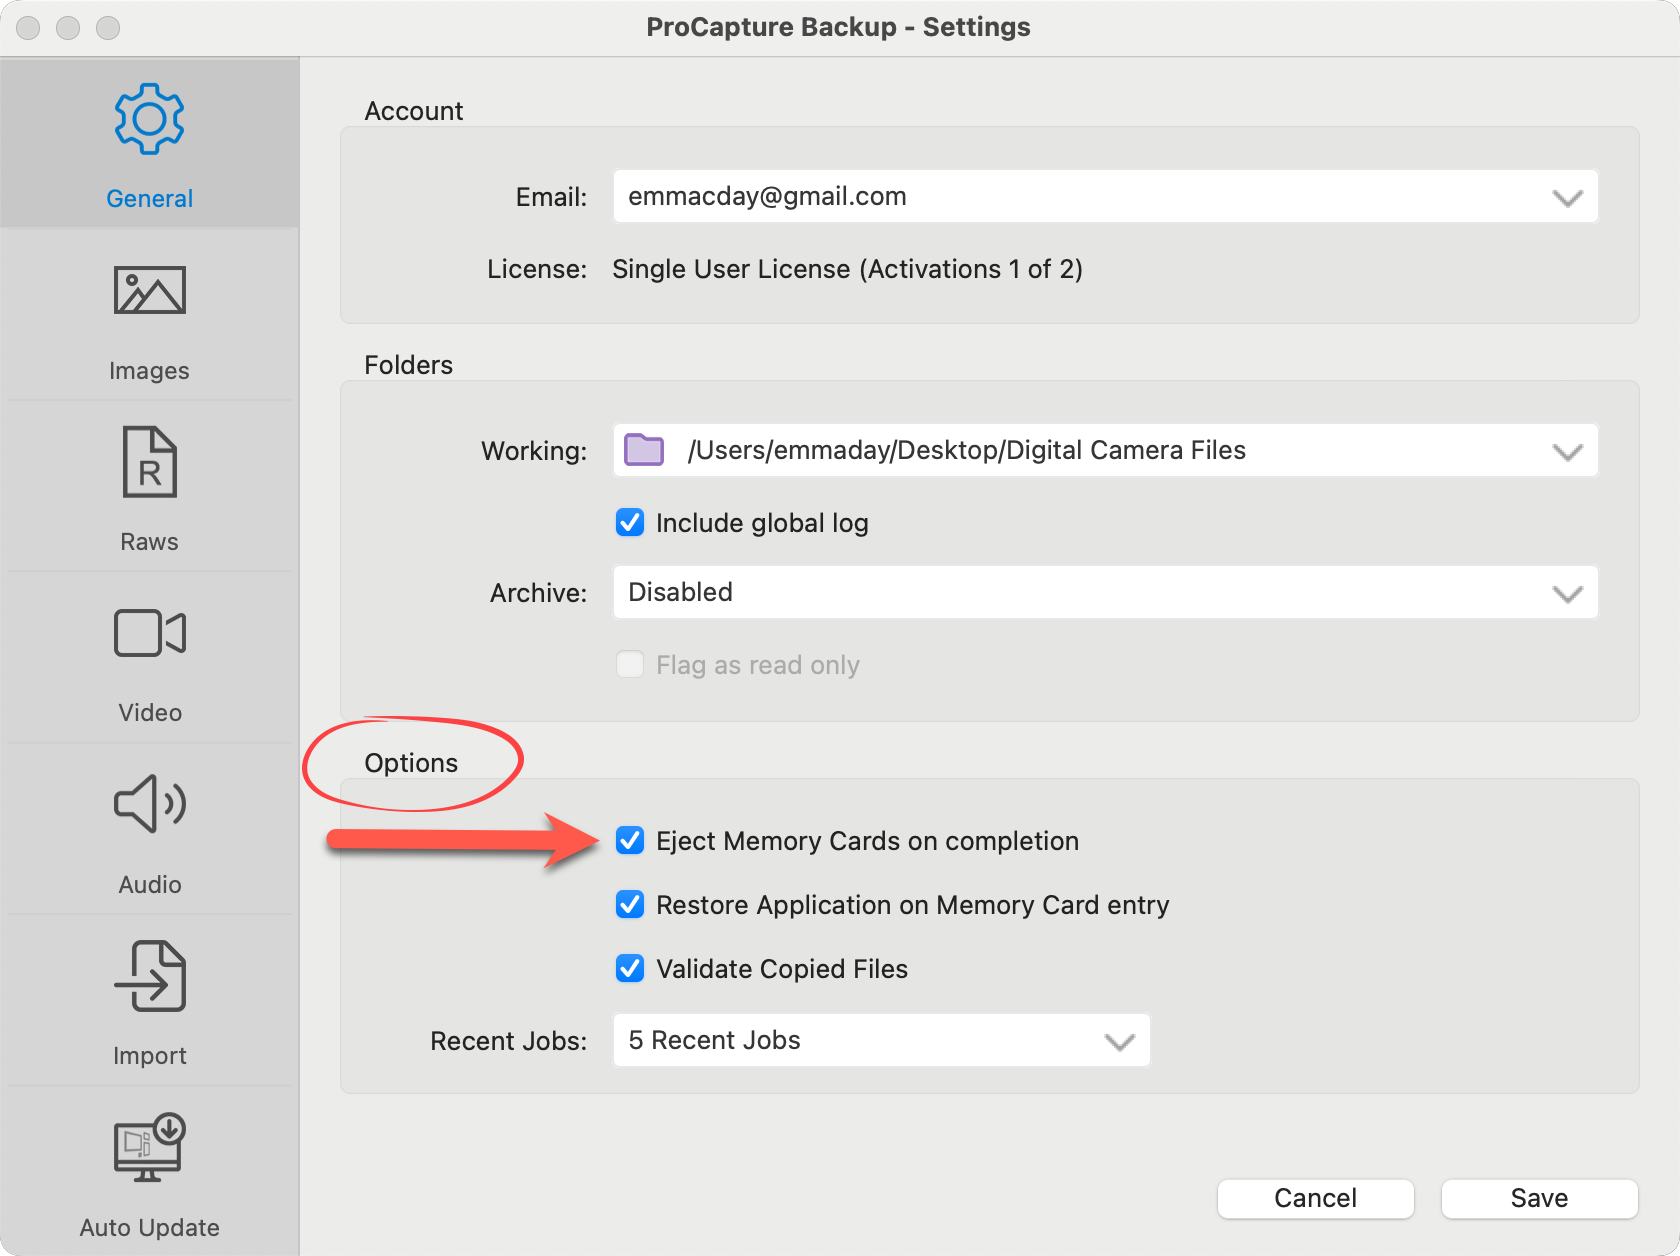This screenshot has width=1680, height=1256.
Task: Expand the Email account dropdown
Action: (1566, 197)
